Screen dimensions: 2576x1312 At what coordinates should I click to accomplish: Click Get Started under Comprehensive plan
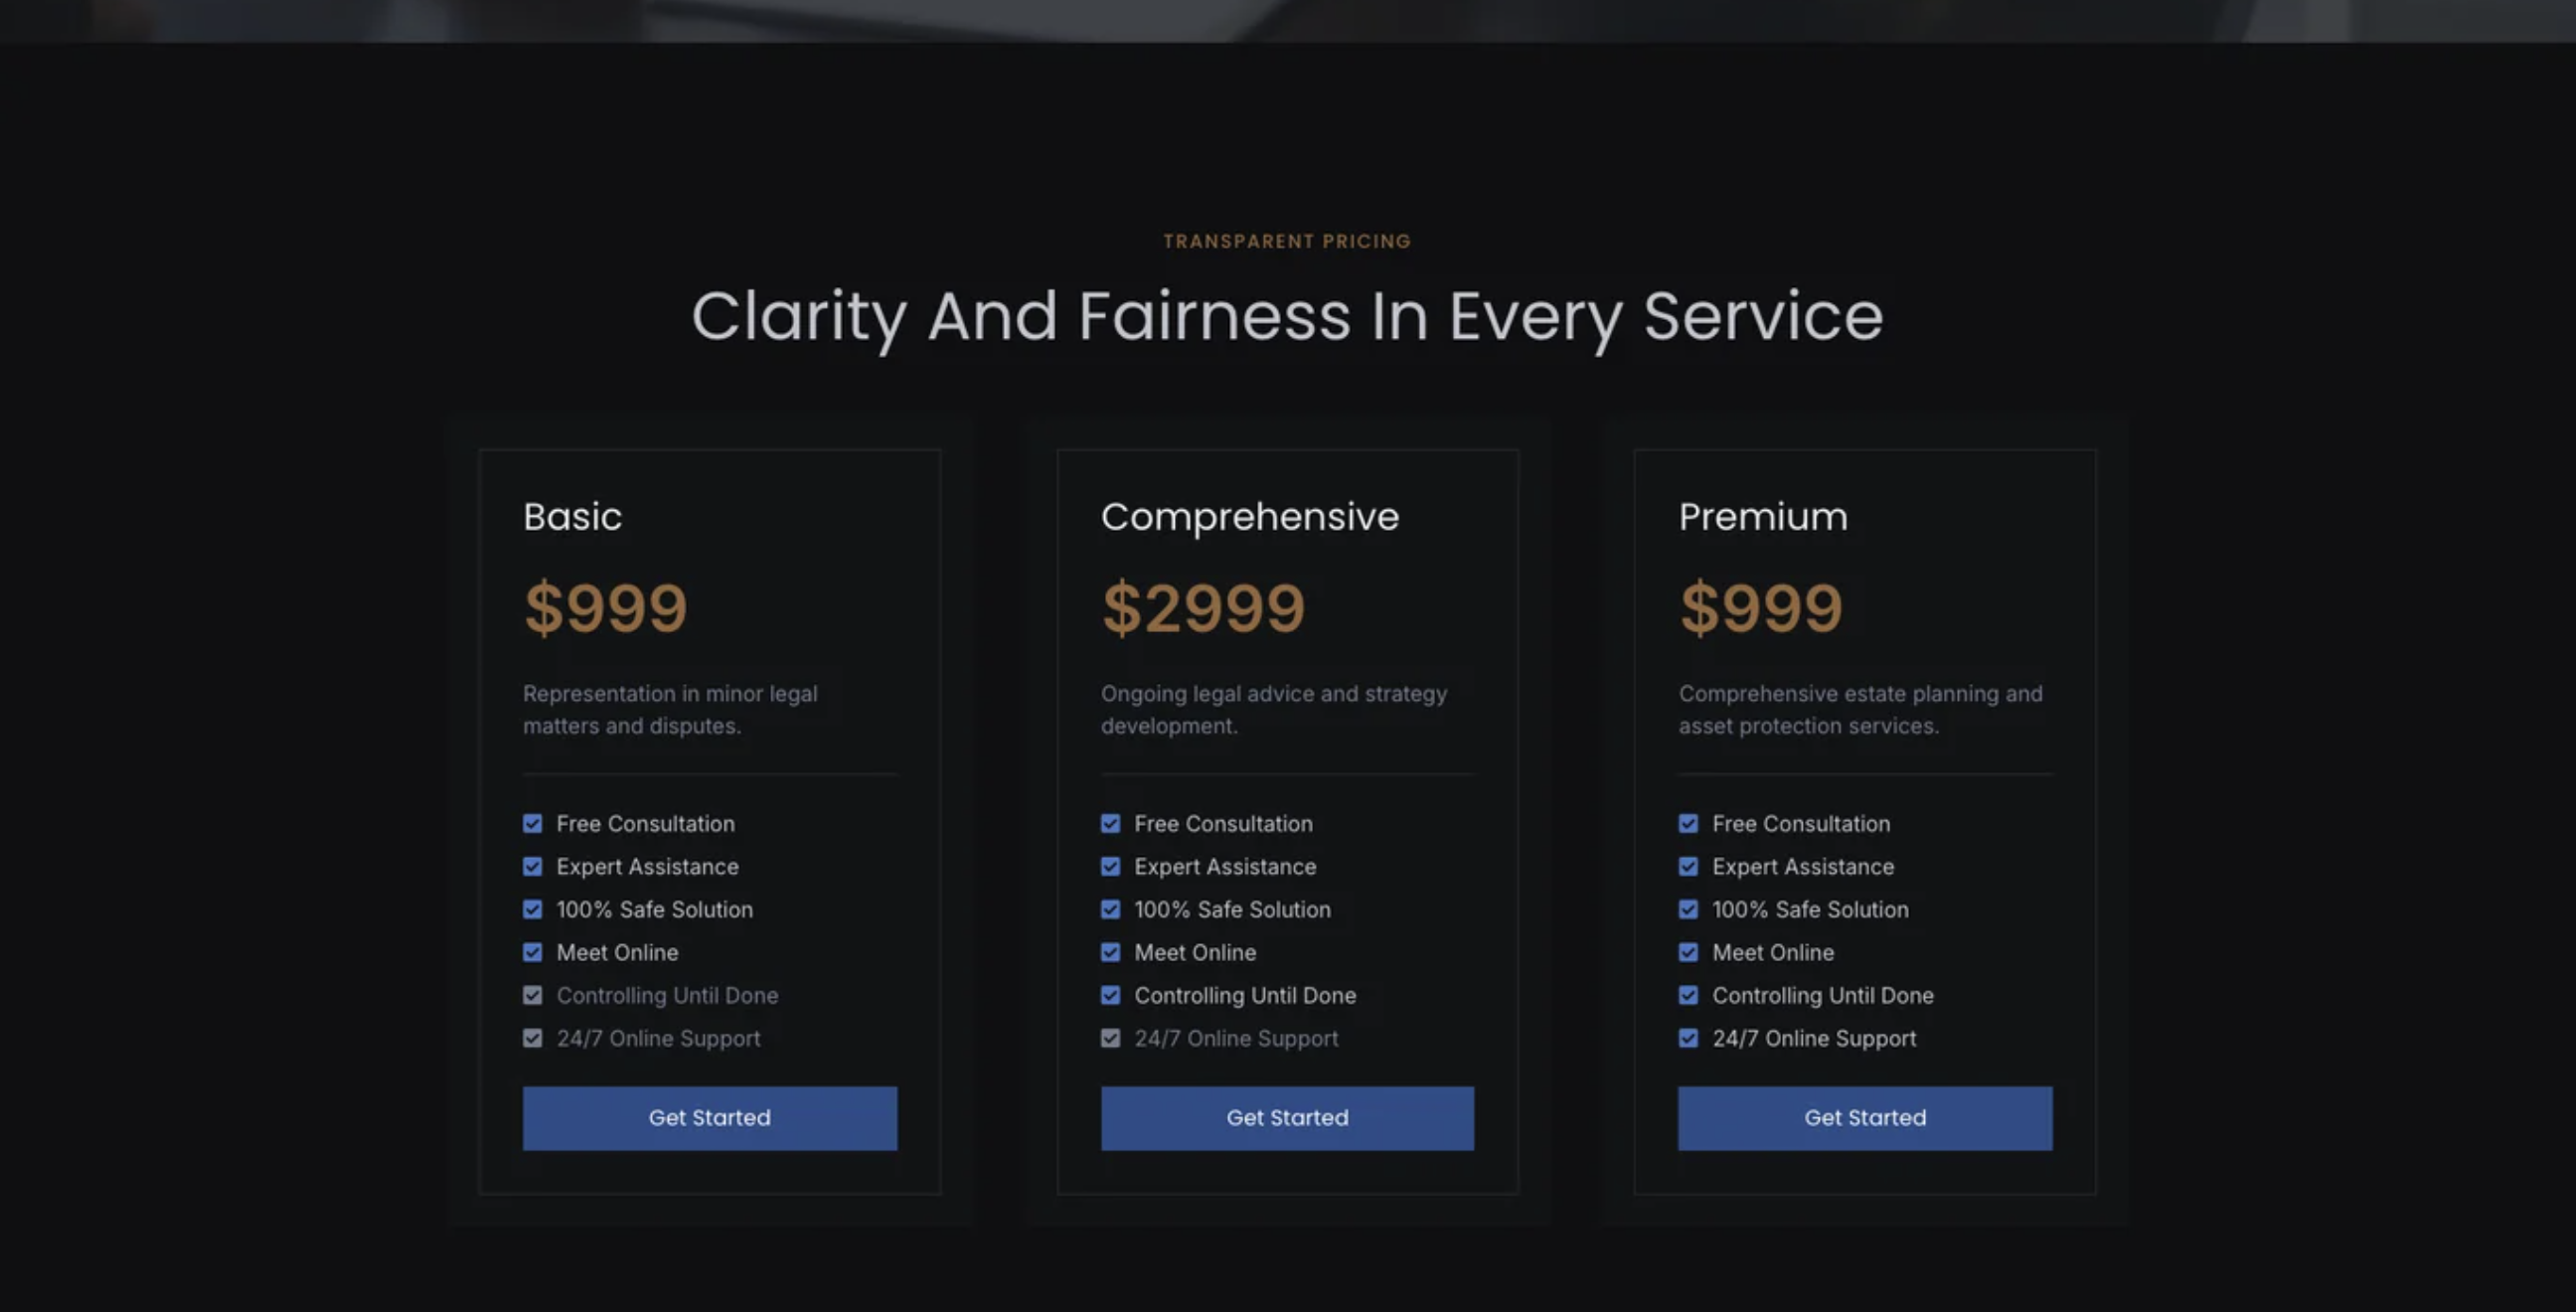coord(1287,1118)
